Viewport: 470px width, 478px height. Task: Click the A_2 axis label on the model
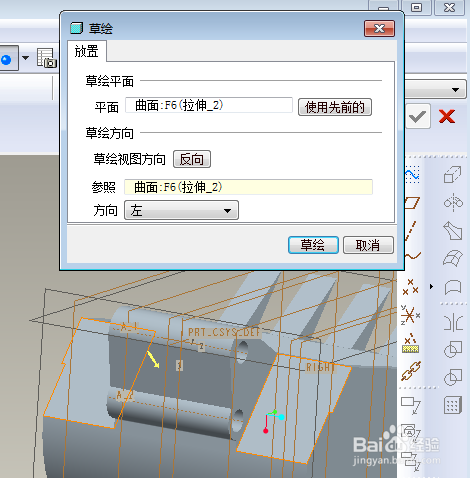point(125,395)
